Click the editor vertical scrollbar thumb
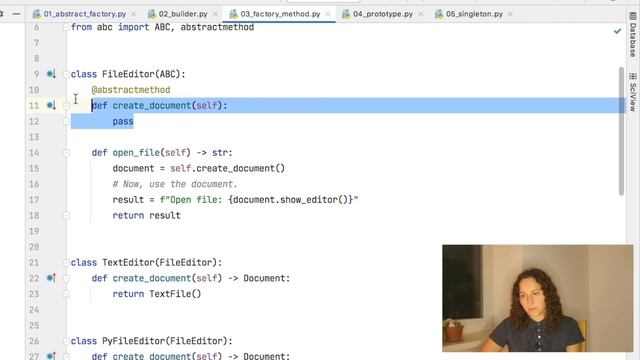This screenshot has width=640, height=360. pyautogui.click(x=621, y=131)
